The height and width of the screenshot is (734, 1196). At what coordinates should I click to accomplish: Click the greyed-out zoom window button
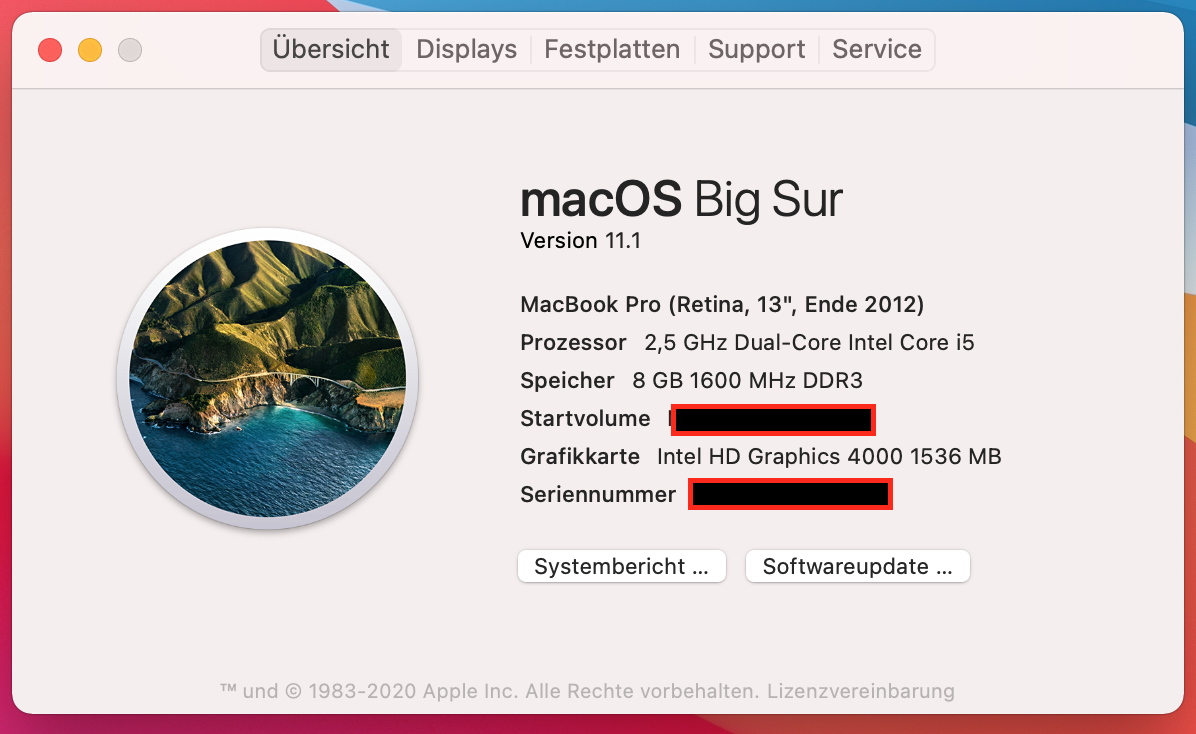click(x=130, y=49)
